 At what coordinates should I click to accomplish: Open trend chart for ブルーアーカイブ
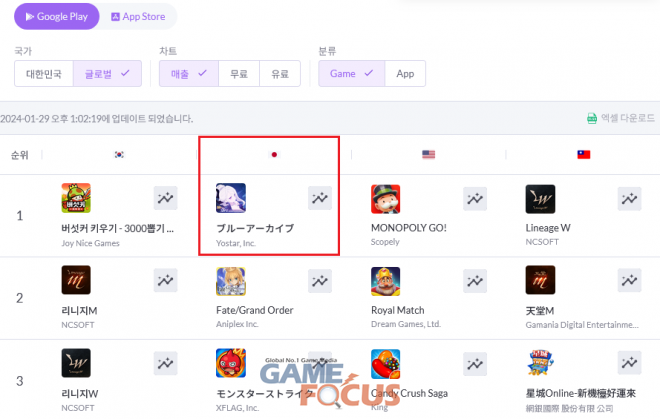[320, 198]
